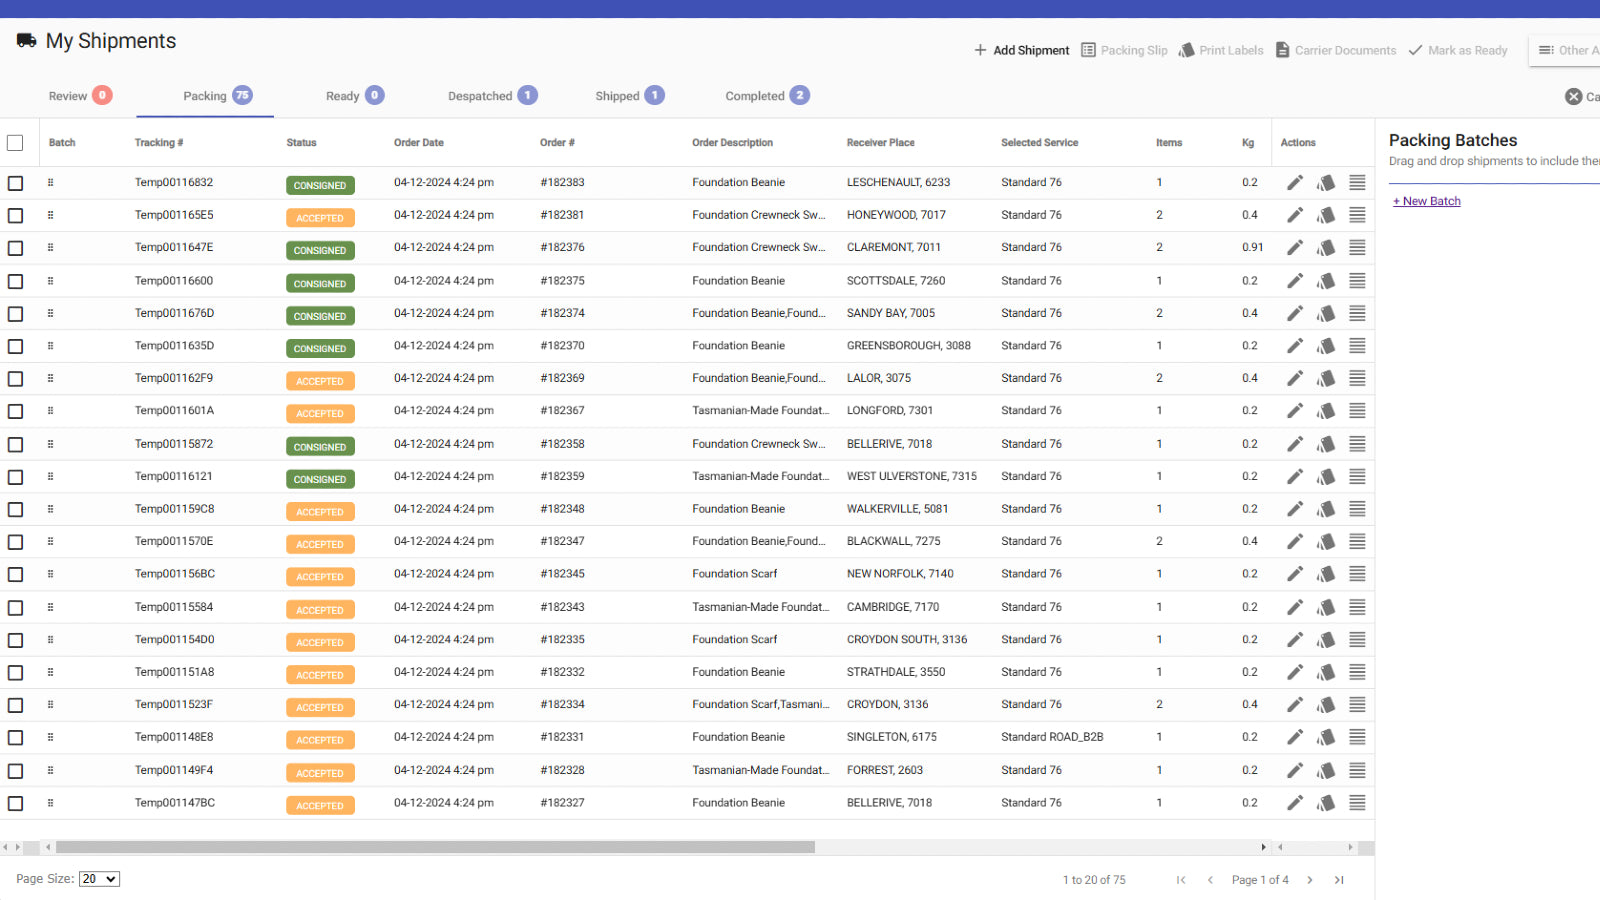Switch to the Ready tab
1600x900 pixels.
tap(343, 95)
